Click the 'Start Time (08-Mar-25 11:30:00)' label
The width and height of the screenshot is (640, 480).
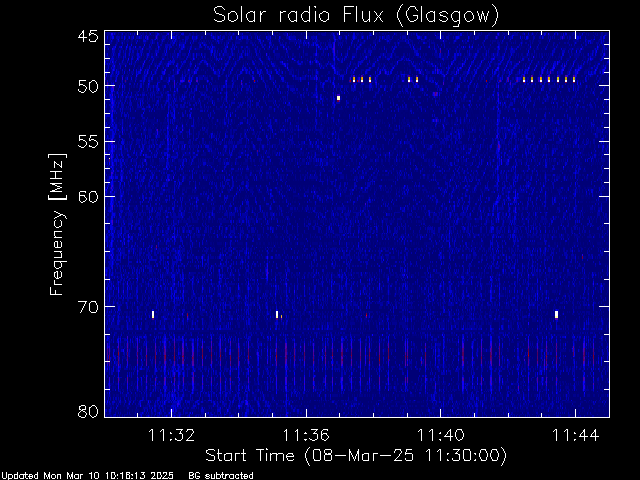pyautogui.click(x=356, y=456)
